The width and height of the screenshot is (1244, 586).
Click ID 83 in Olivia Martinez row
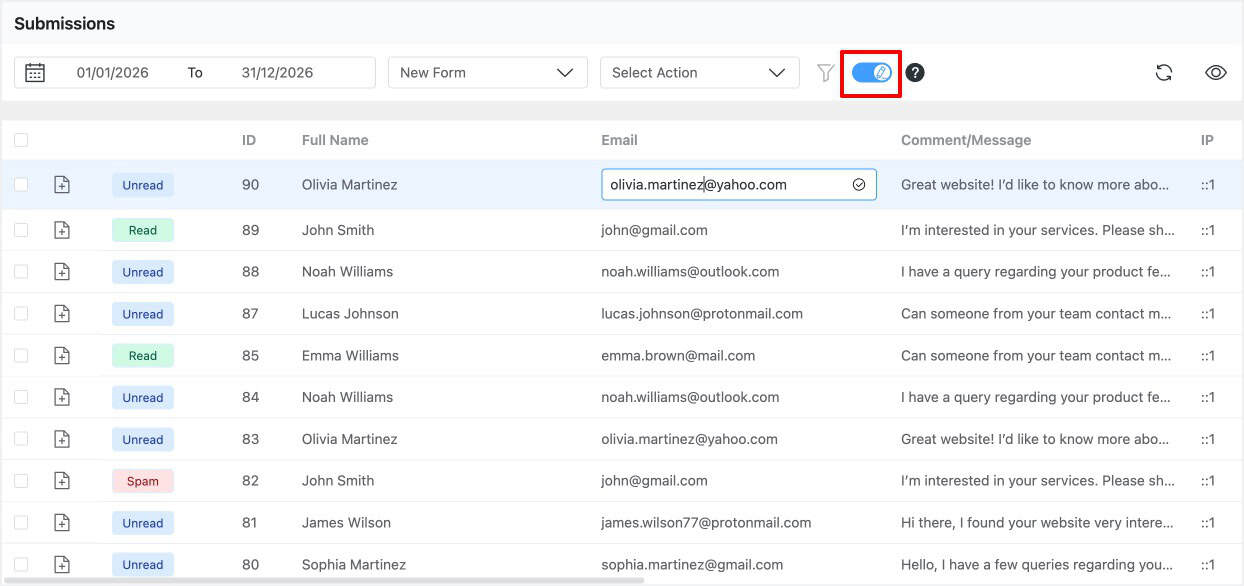pyautogui.click(x=250, y=439)
